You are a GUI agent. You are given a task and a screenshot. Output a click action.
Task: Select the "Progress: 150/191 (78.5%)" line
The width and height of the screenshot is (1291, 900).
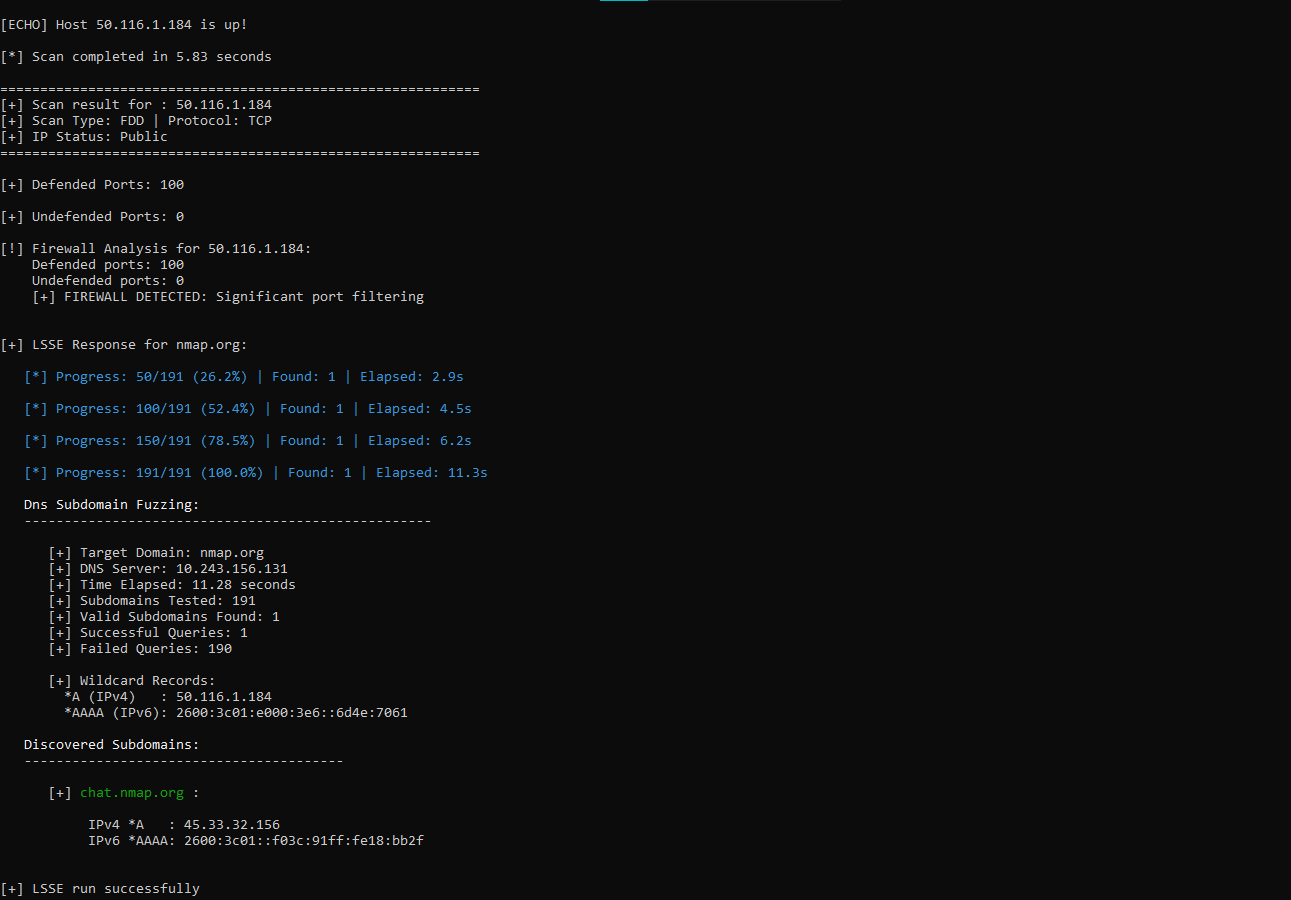click(248, 440)
